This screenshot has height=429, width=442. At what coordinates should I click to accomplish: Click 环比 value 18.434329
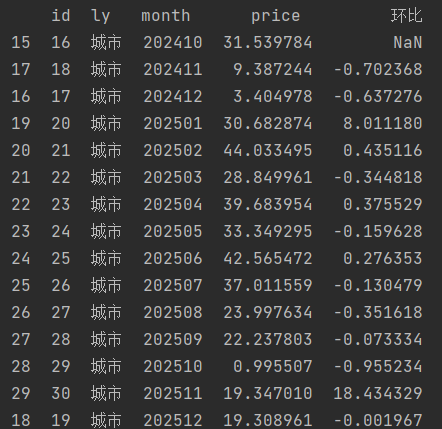pyautogui.click(x=378, y=394)
